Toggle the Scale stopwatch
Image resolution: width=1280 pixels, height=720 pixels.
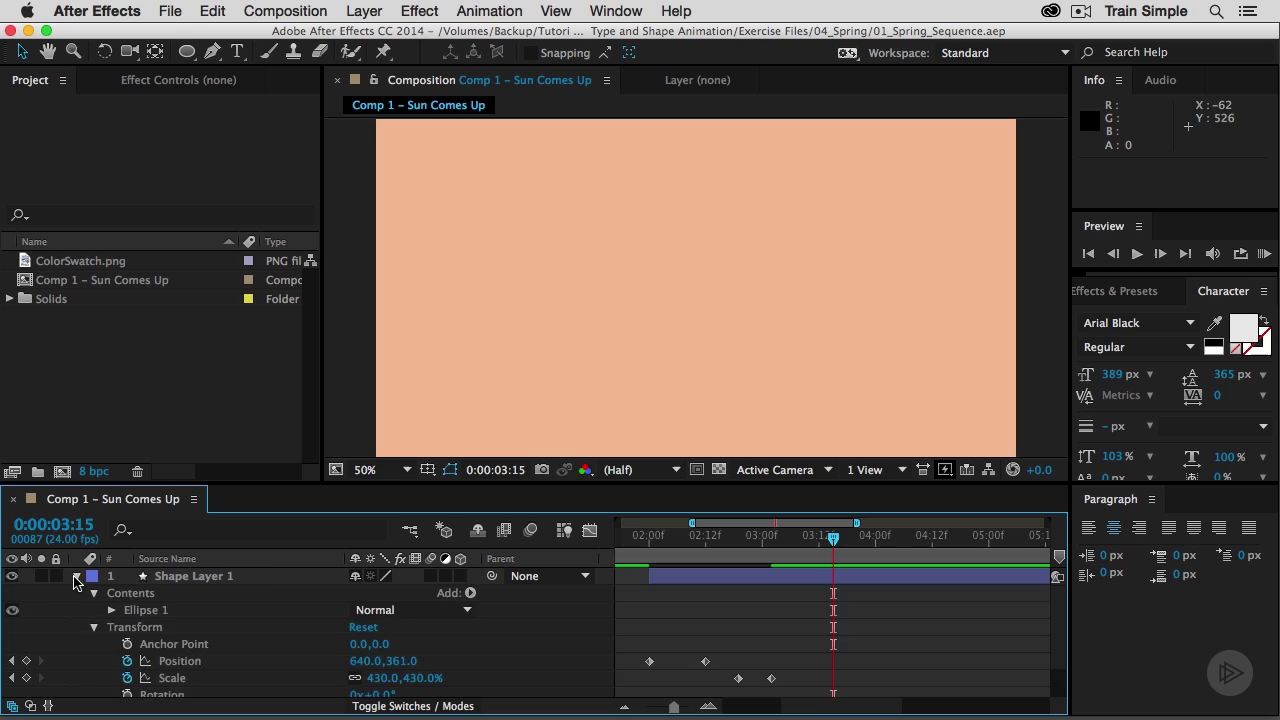point(127,678)
